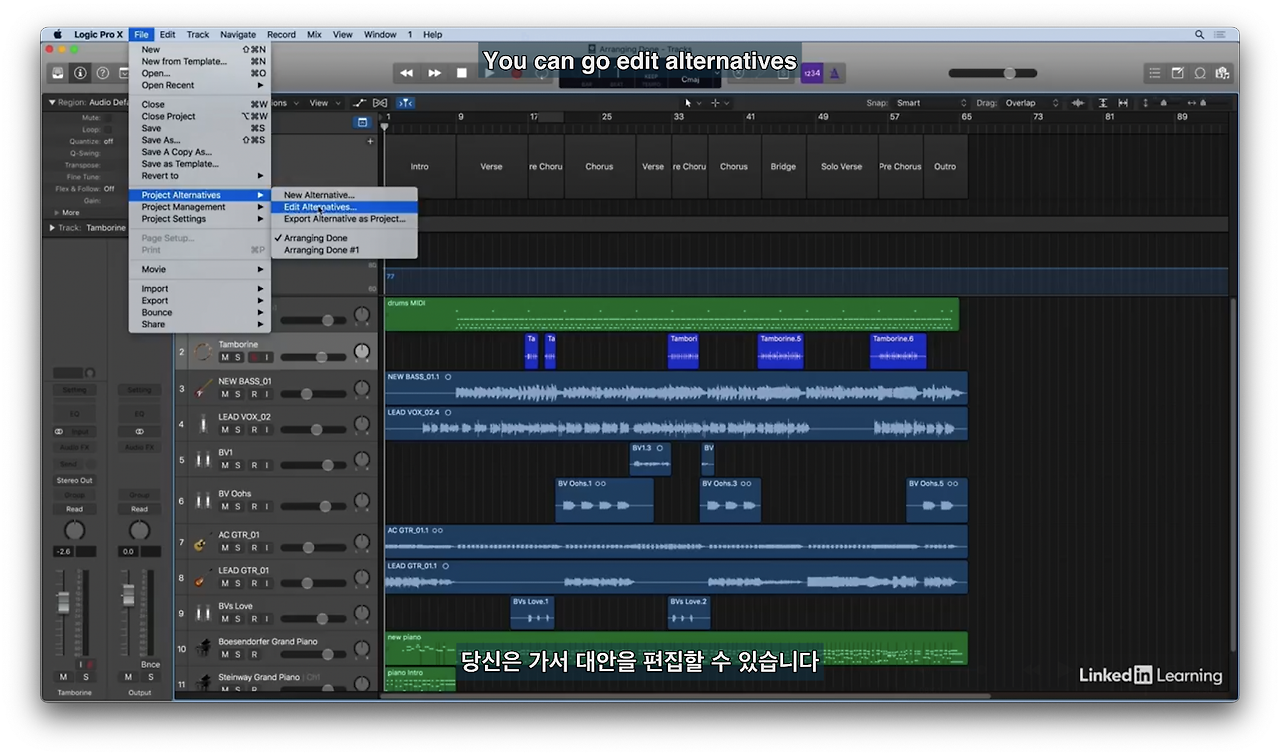Screen dimensions: 1280x756
Task: Switch to Arranging Done #1 alternative
Action: click(344, 250)
